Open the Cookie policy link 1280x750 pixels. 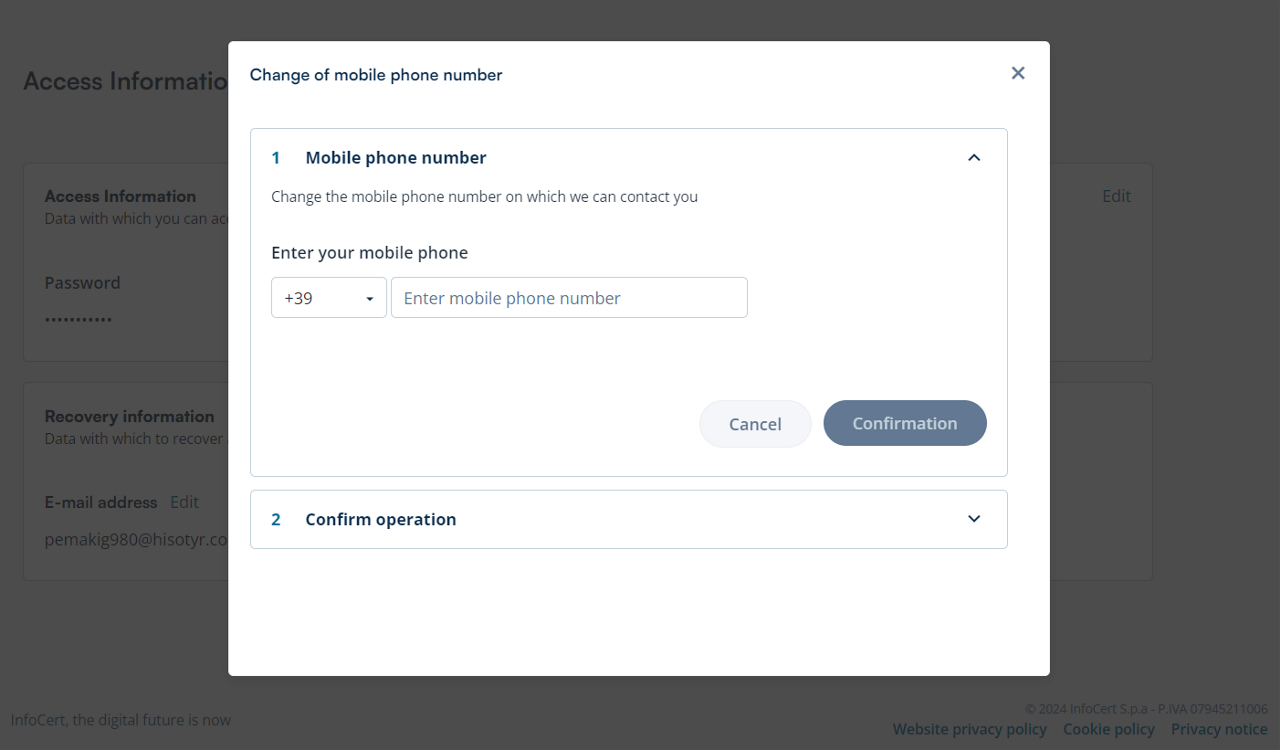click(x=1109, y=729)
